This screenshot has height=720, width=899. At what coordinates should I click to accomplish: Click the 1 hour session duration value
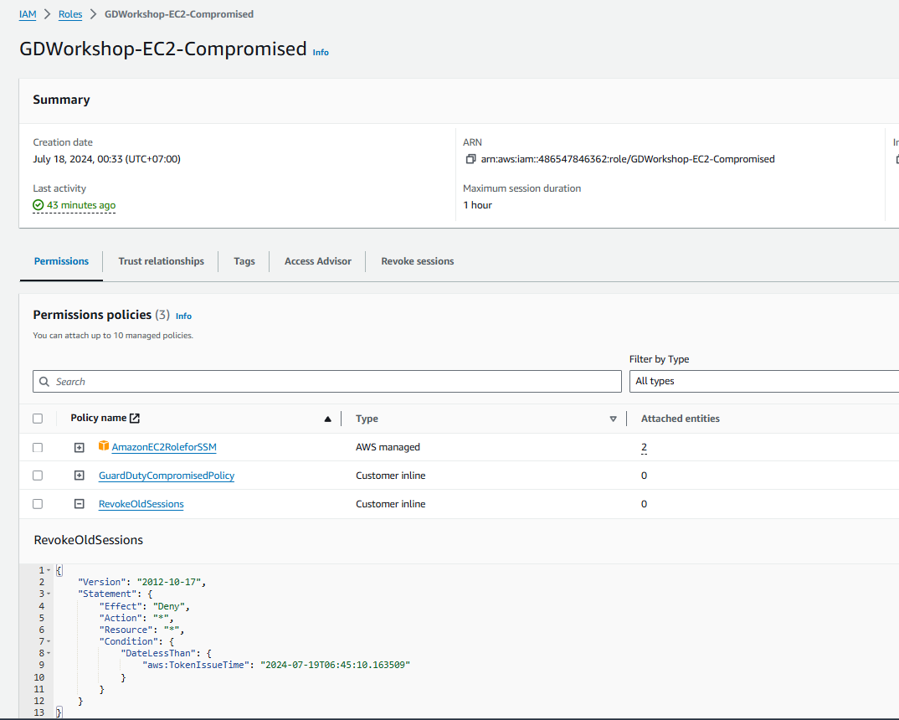[478, 205]
